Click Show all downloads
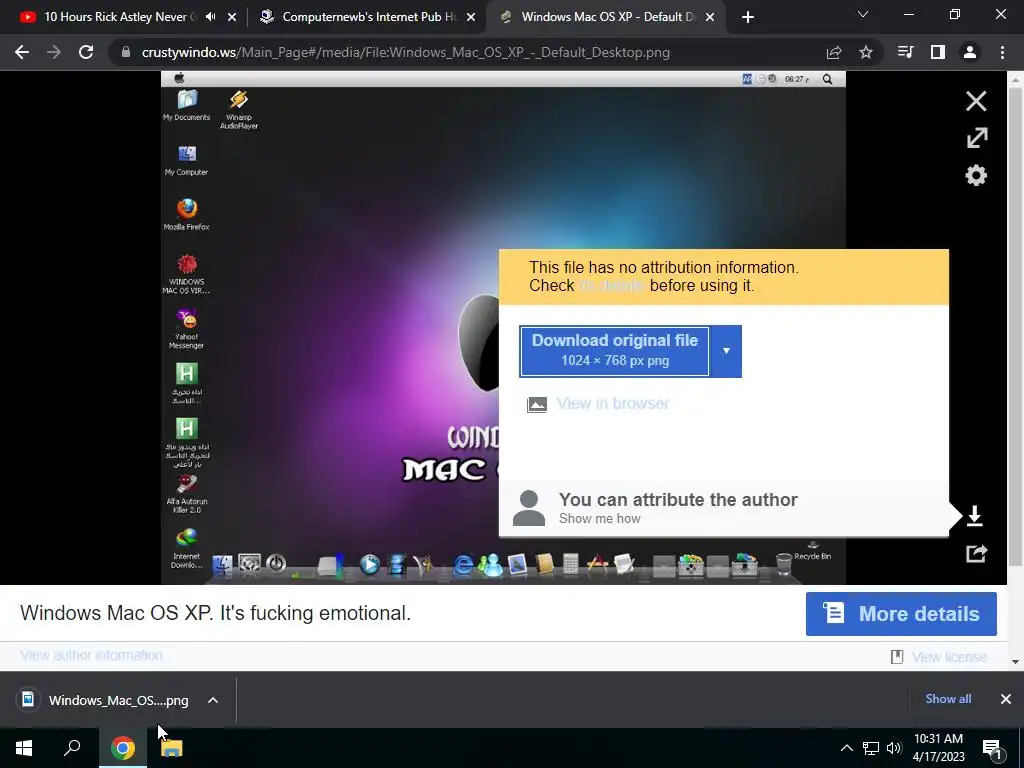1024x768 pixels. coord(948,699)
